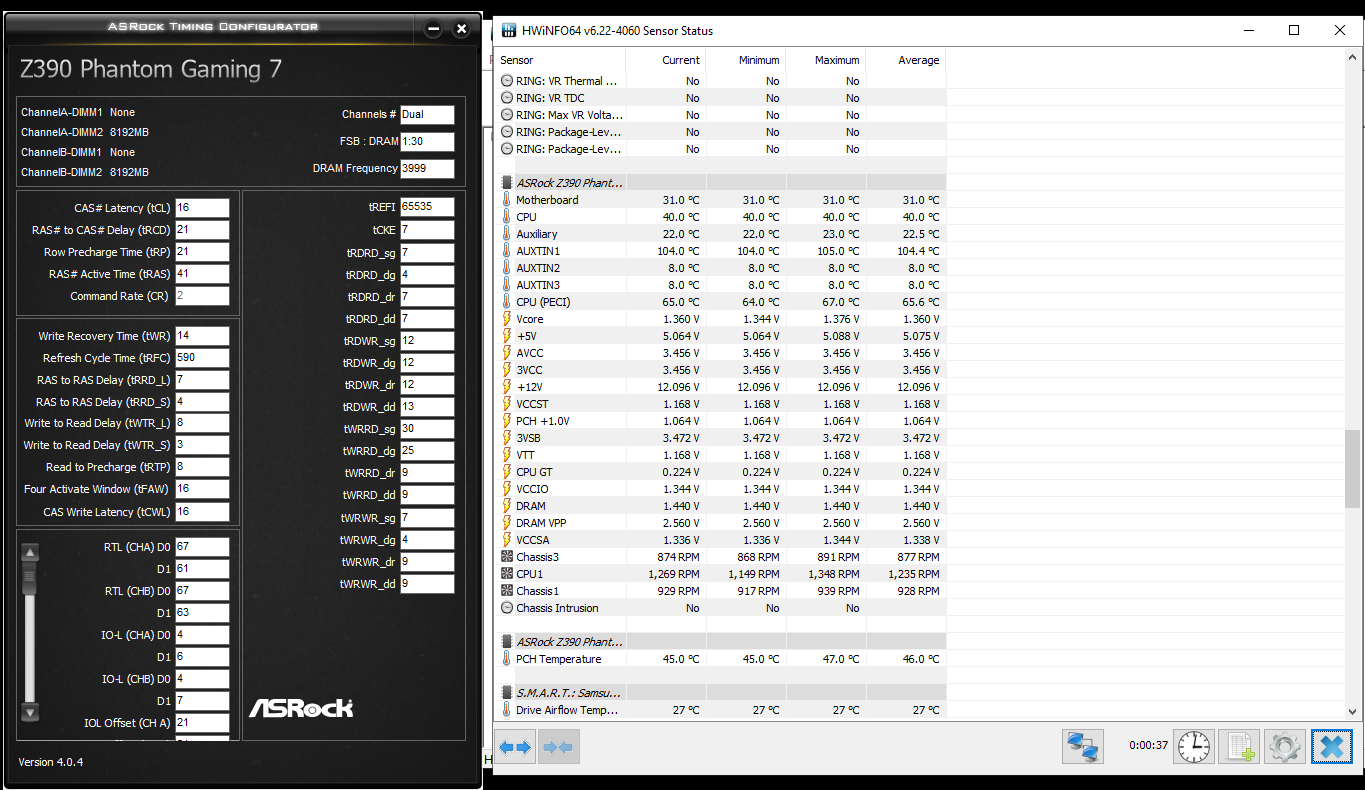Screen dimensions: 1365x790
Task: Click the icon beside RING: VR TDC
Action: [507, 98]
